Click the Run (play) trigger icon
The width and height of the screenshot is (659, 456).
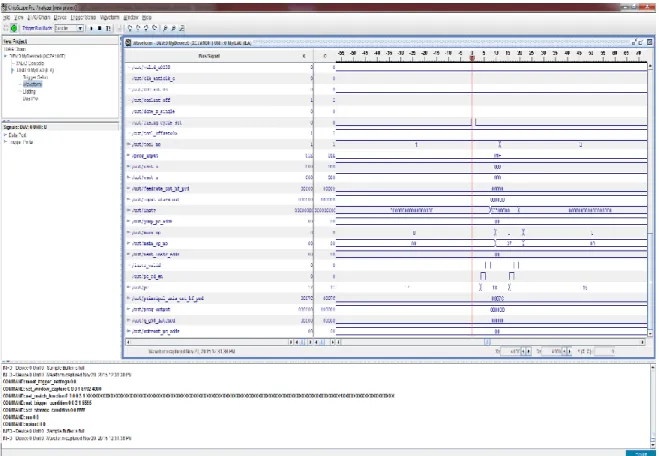pos(91,28)
